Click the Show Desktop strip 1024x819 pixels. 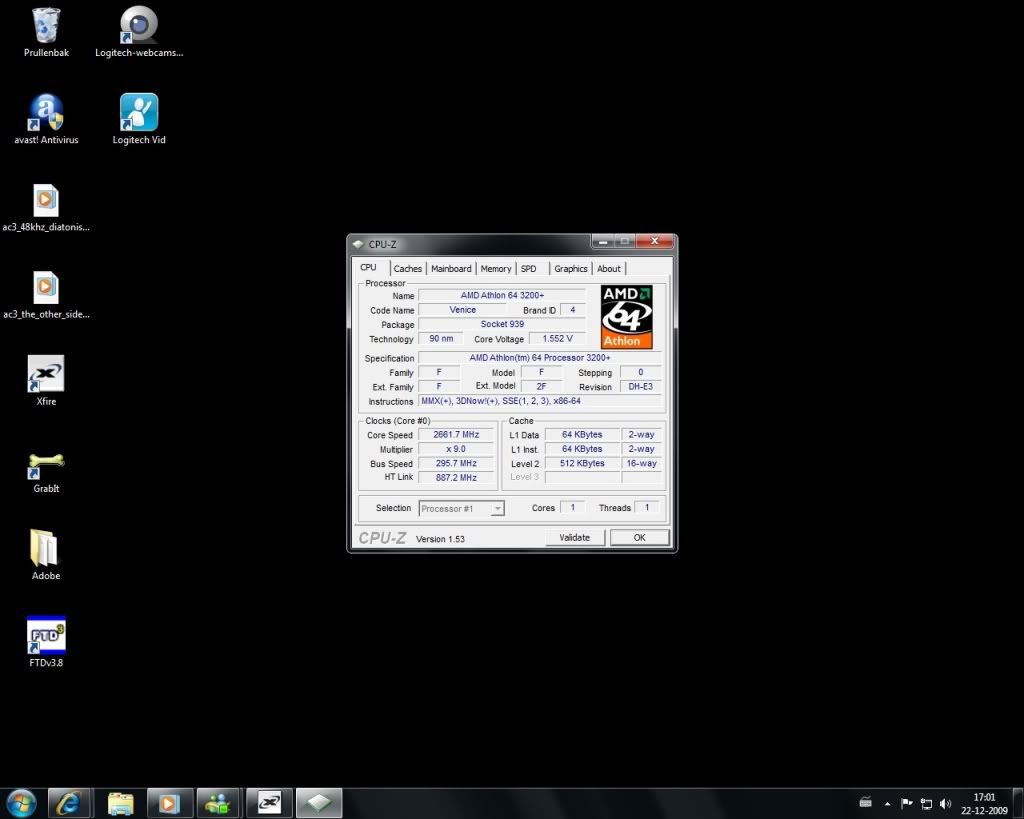coord(1018,803)
